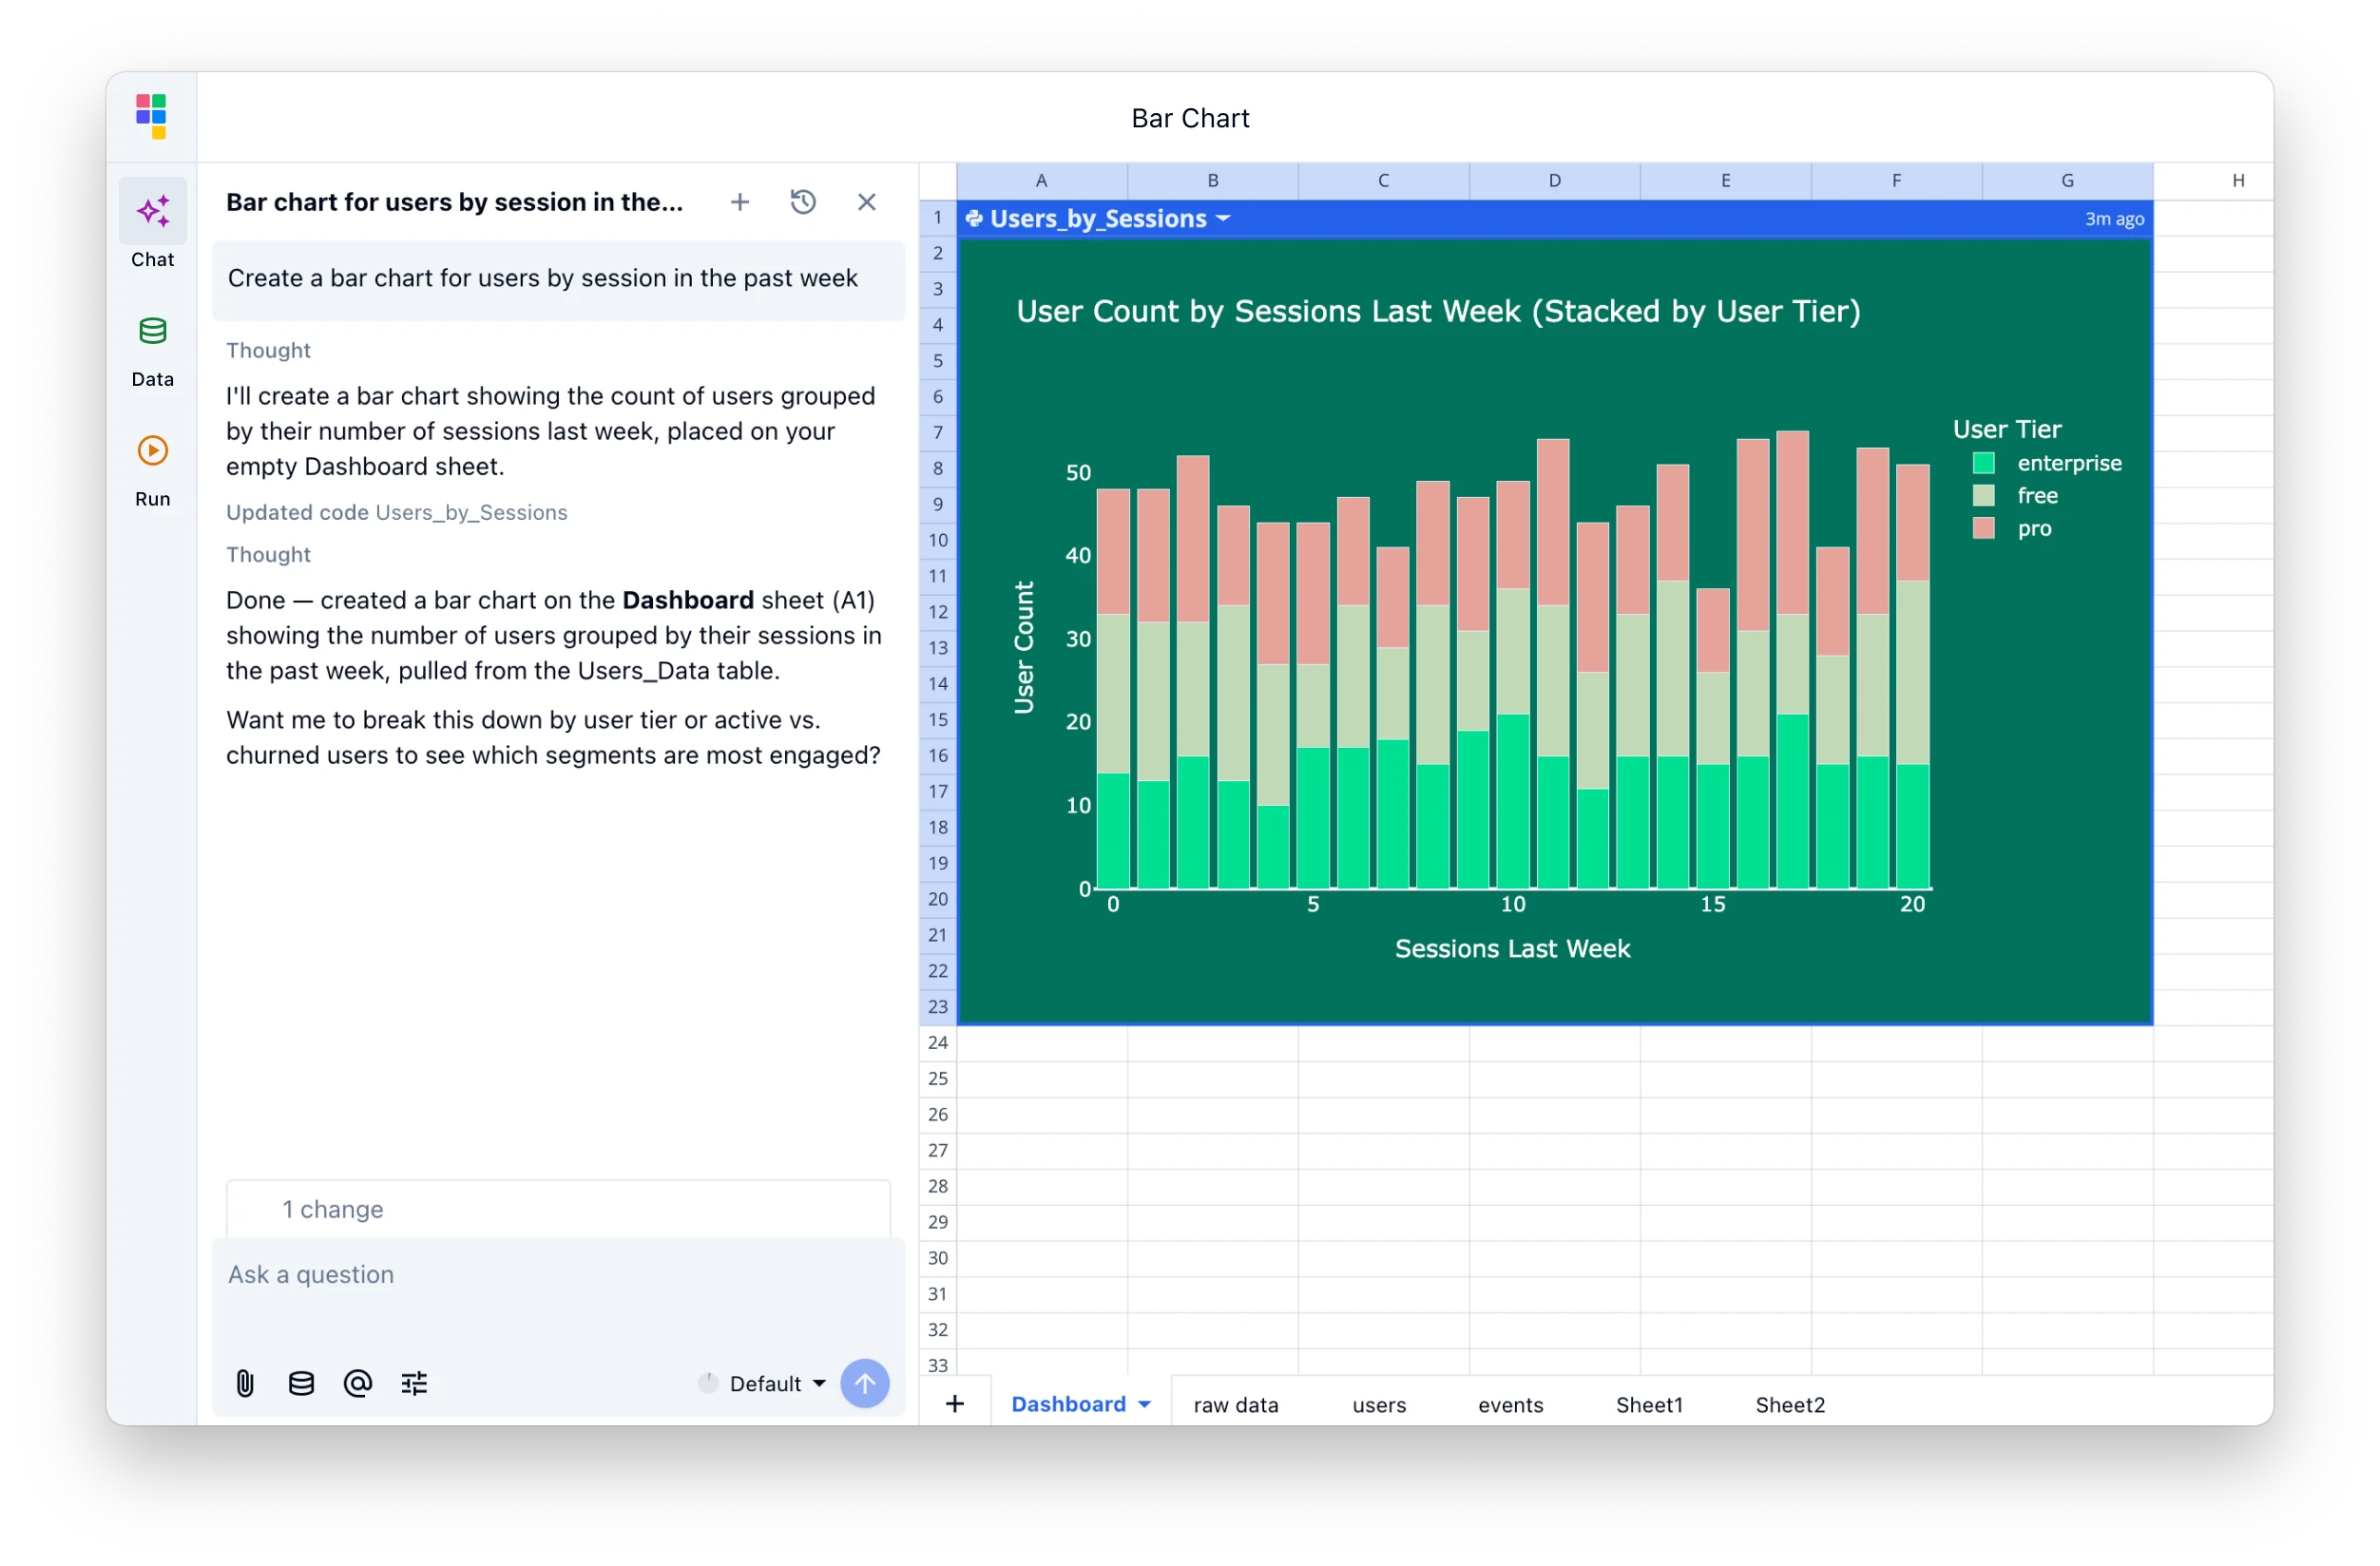2380x1566 pixels.
Task: Select column G header
Action: point(2067,181)
